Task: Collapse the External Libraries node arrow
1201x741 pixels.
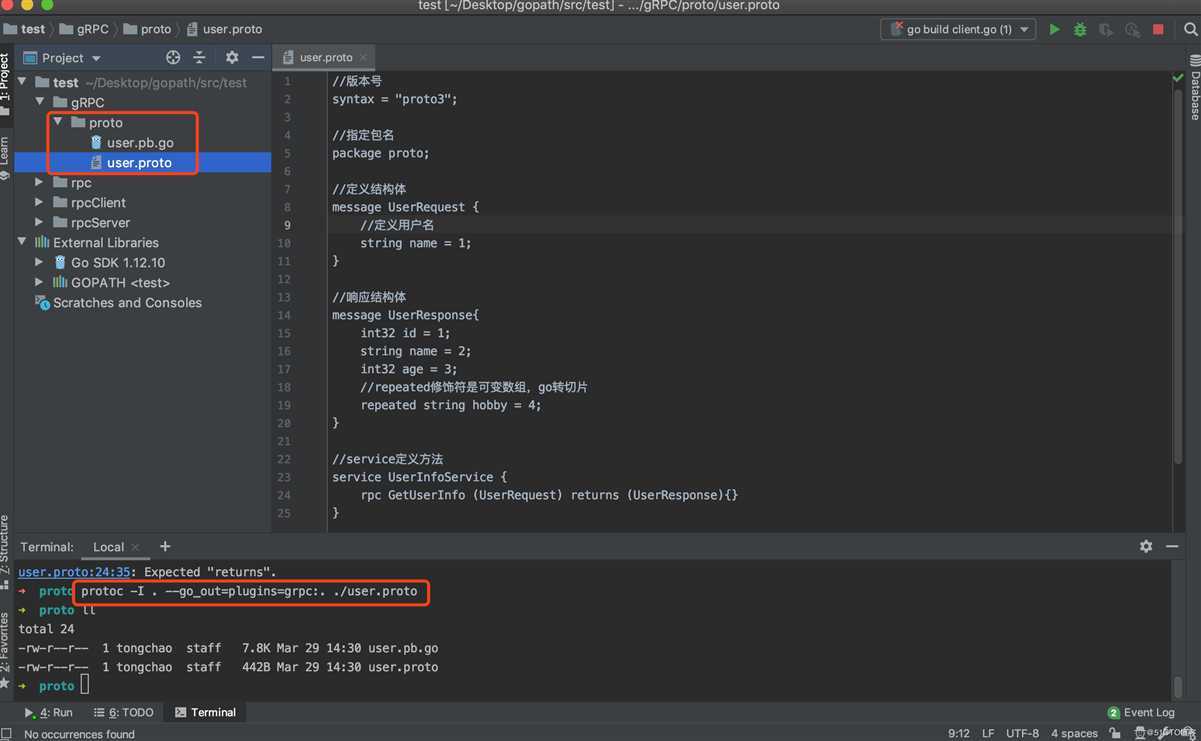Action: point(22,242)
